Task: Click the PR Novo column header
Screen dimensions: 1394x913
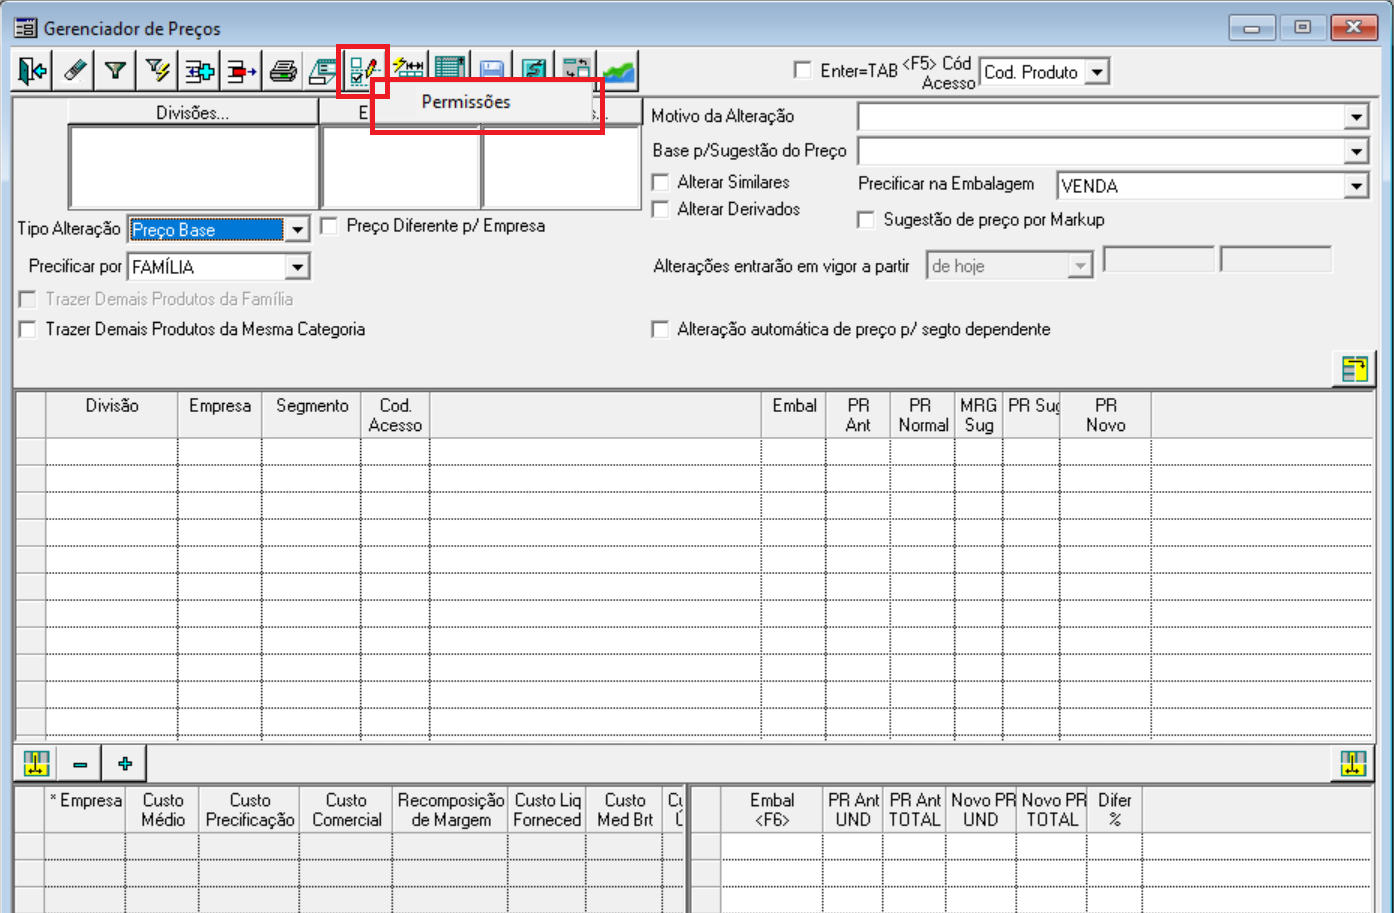Action: click(x=1106, y=415)
